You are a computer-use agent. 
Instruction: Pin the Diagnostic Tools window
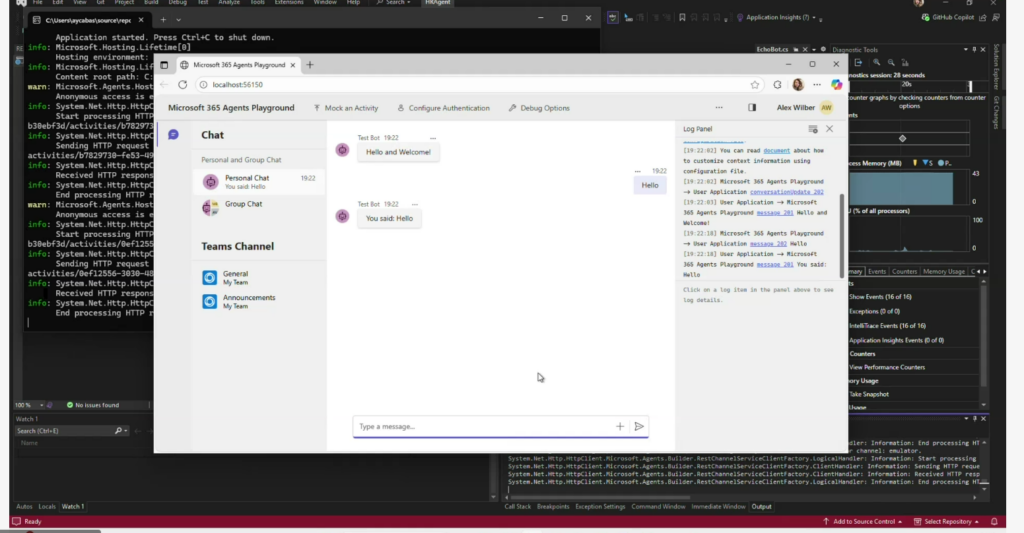coord(974,50)
